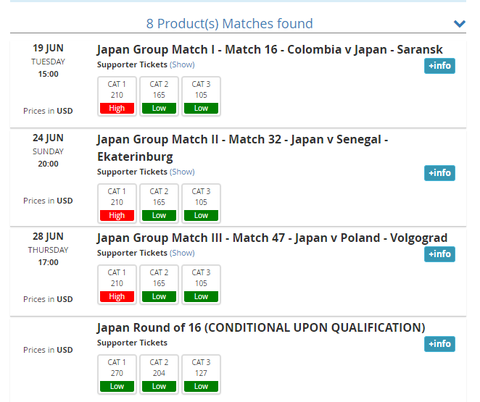This screenshot has width=480, height=402.
Task: Choose CAT 1 ticket for Match 32
Action: tap(117, 203)
